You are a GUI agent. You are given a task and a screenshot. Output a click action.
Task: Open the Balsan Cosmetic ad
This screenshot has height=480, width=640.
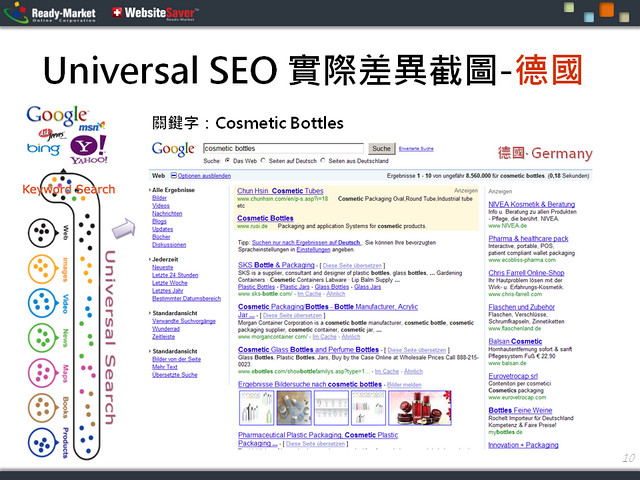click(515, 341)
